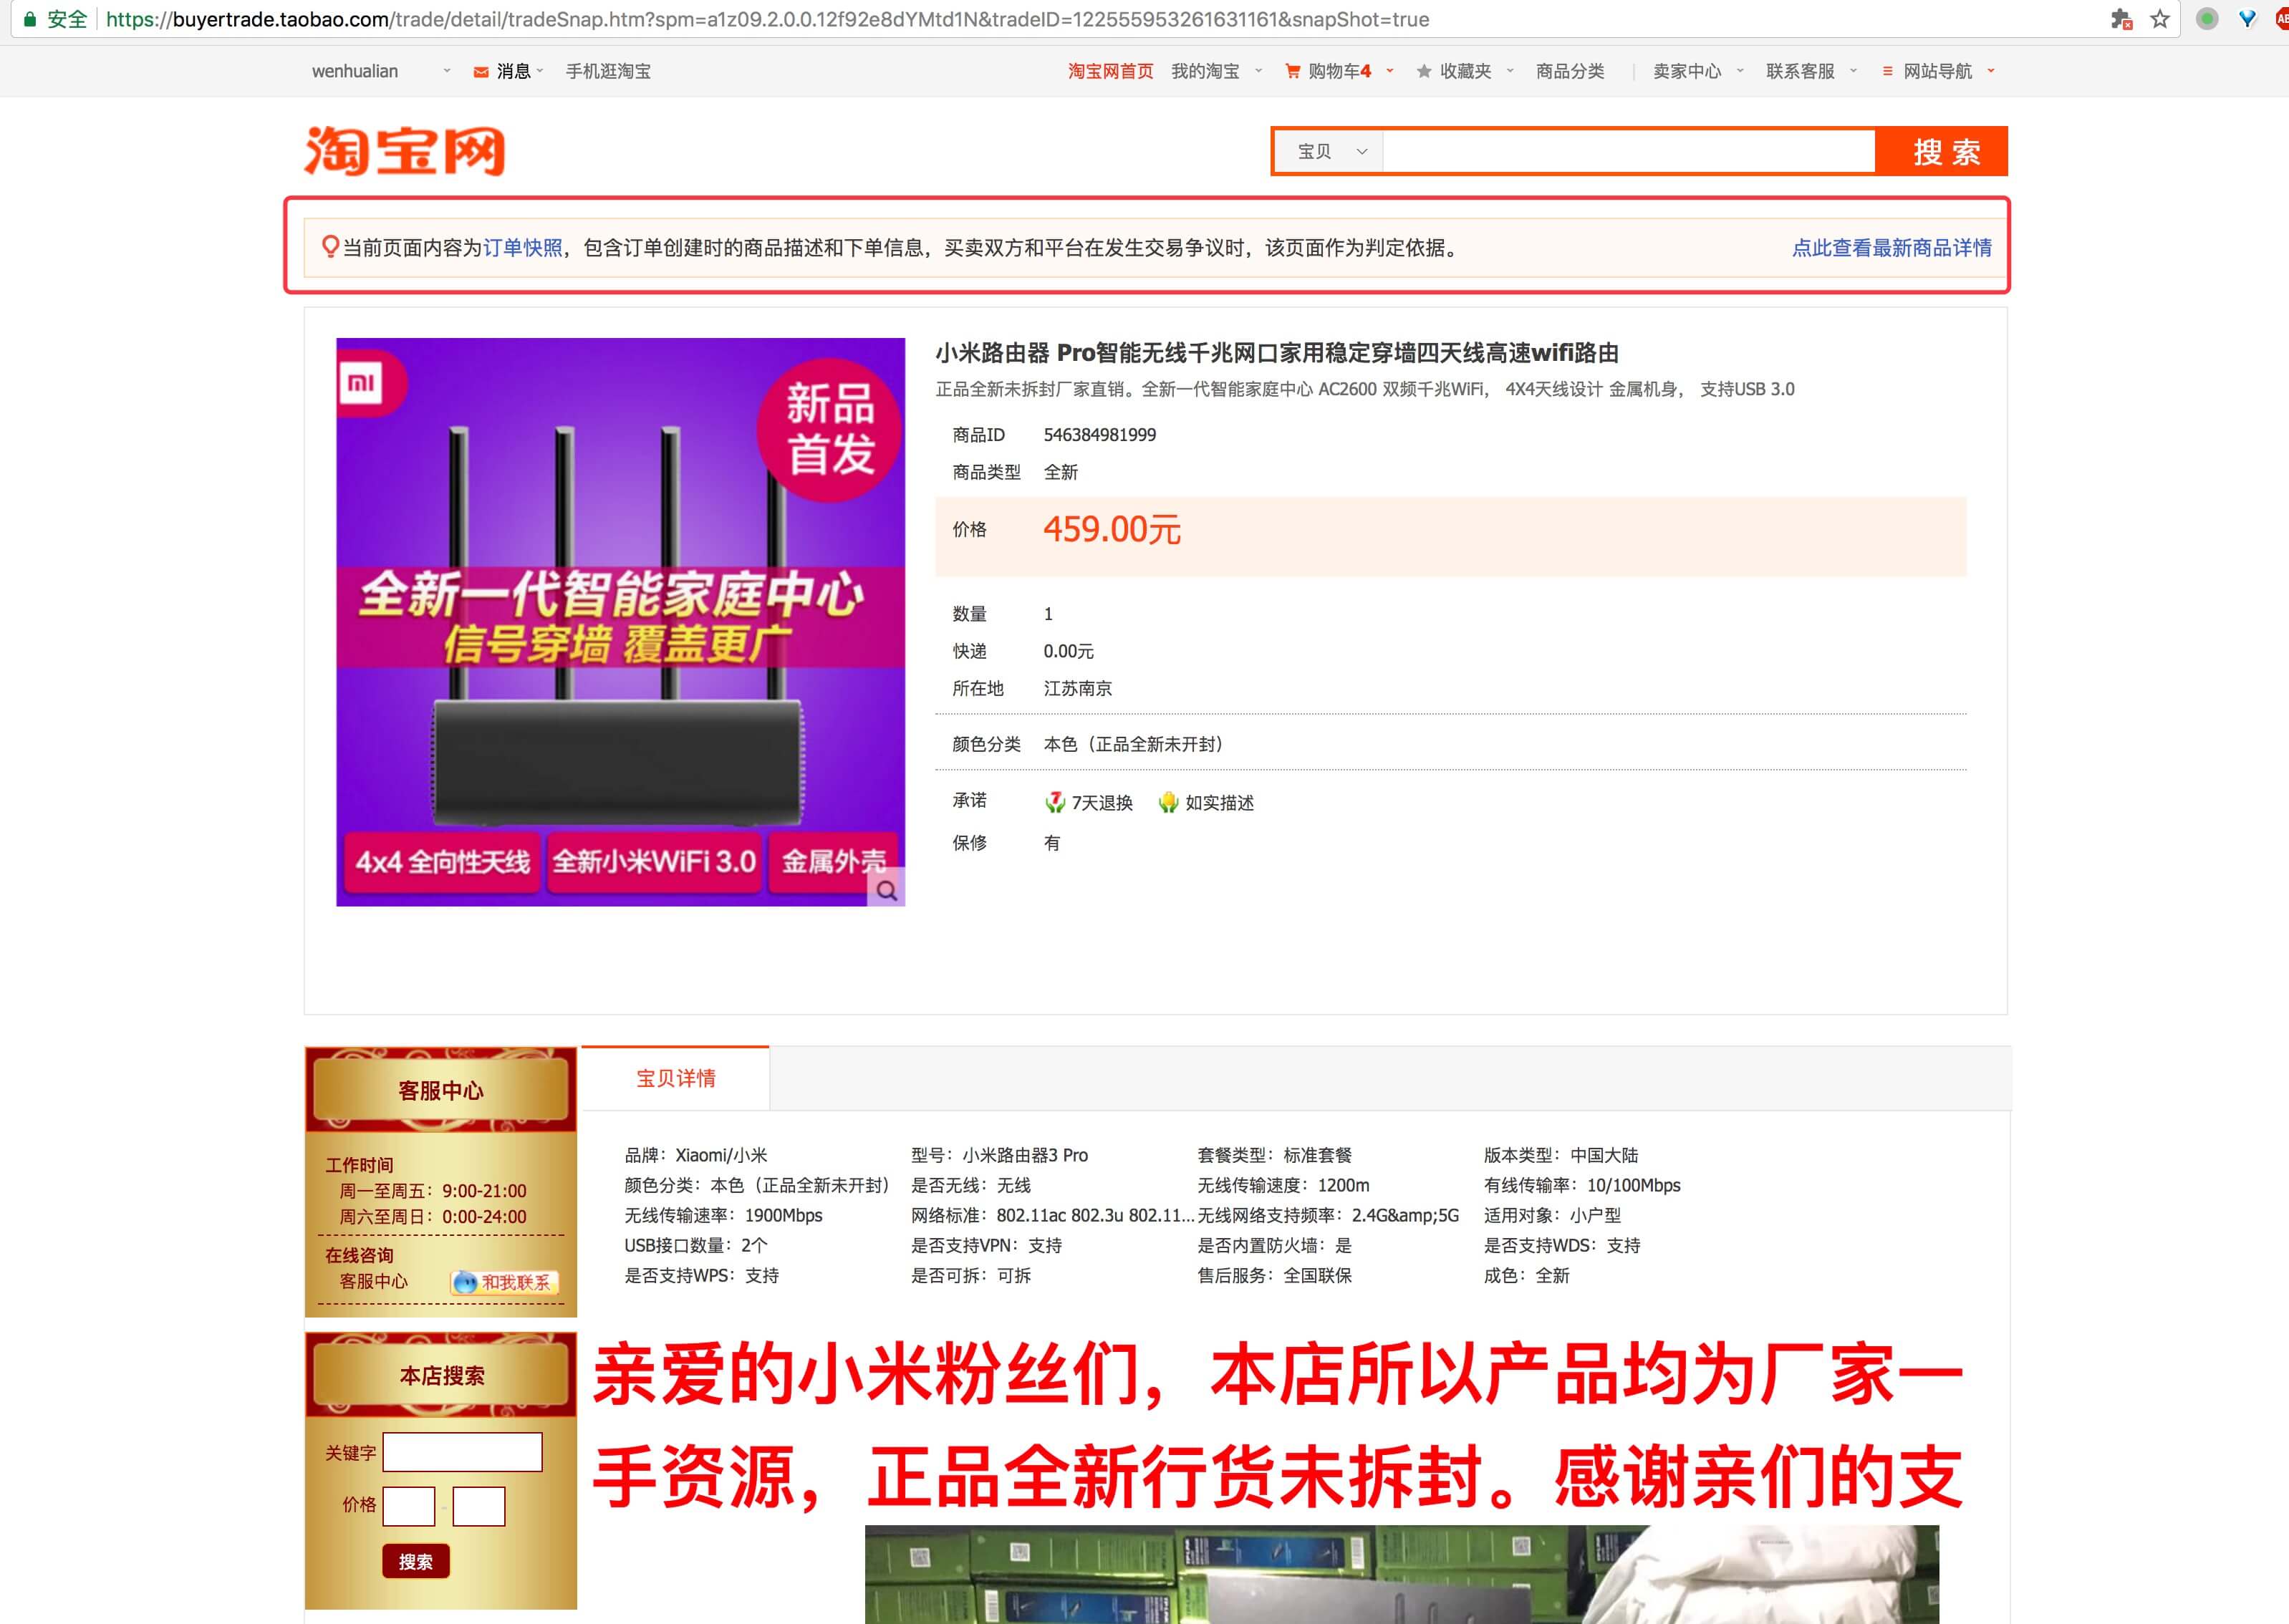2289x1624 pixels.
Task: Click the 关键字 keyword input field
Action: tap(462, 1452)
